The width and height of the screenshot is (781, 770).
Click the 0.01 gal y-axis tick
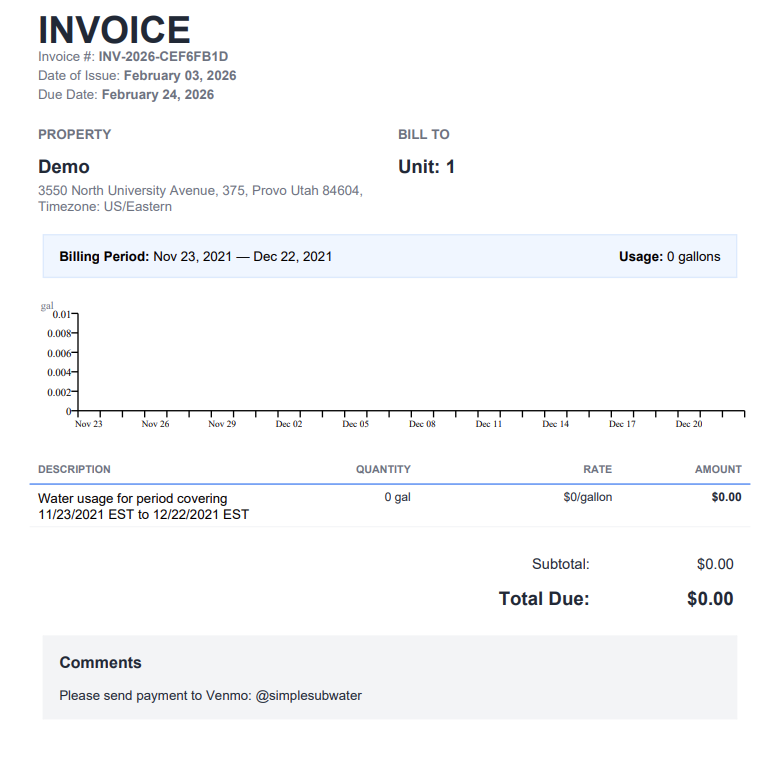[x=60, y=314]
